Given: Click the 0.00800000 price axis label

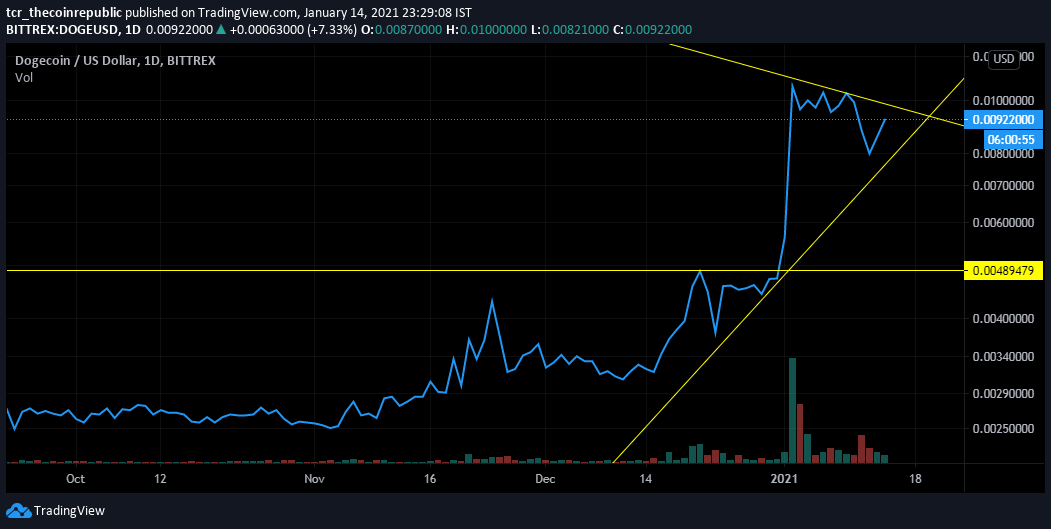Looking at the screenshot, I should click(1003, 154).
